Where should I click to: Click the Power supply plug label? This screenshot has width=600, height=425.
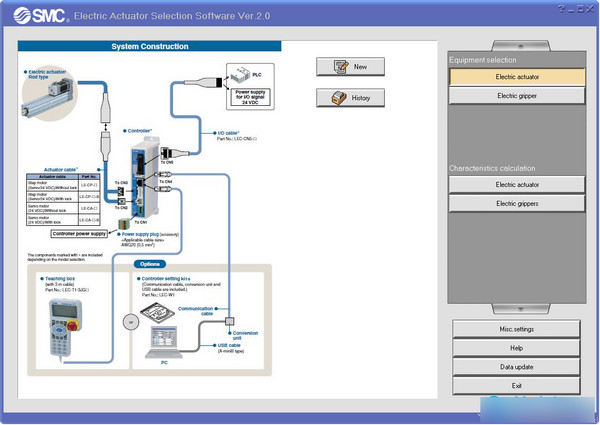(x=140, y=234)
